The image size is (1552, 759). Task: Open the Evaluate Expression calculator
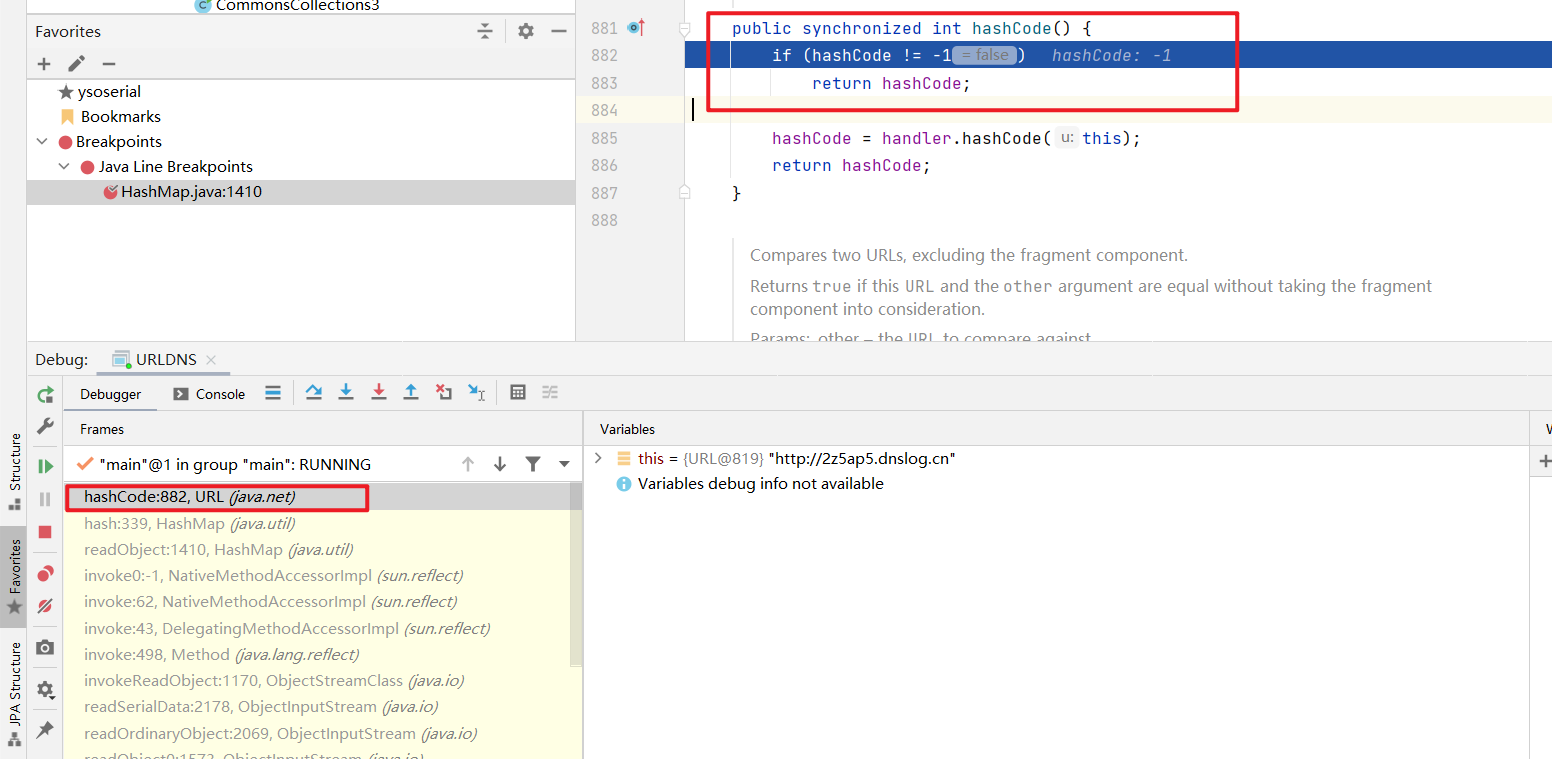click(518, 393)
